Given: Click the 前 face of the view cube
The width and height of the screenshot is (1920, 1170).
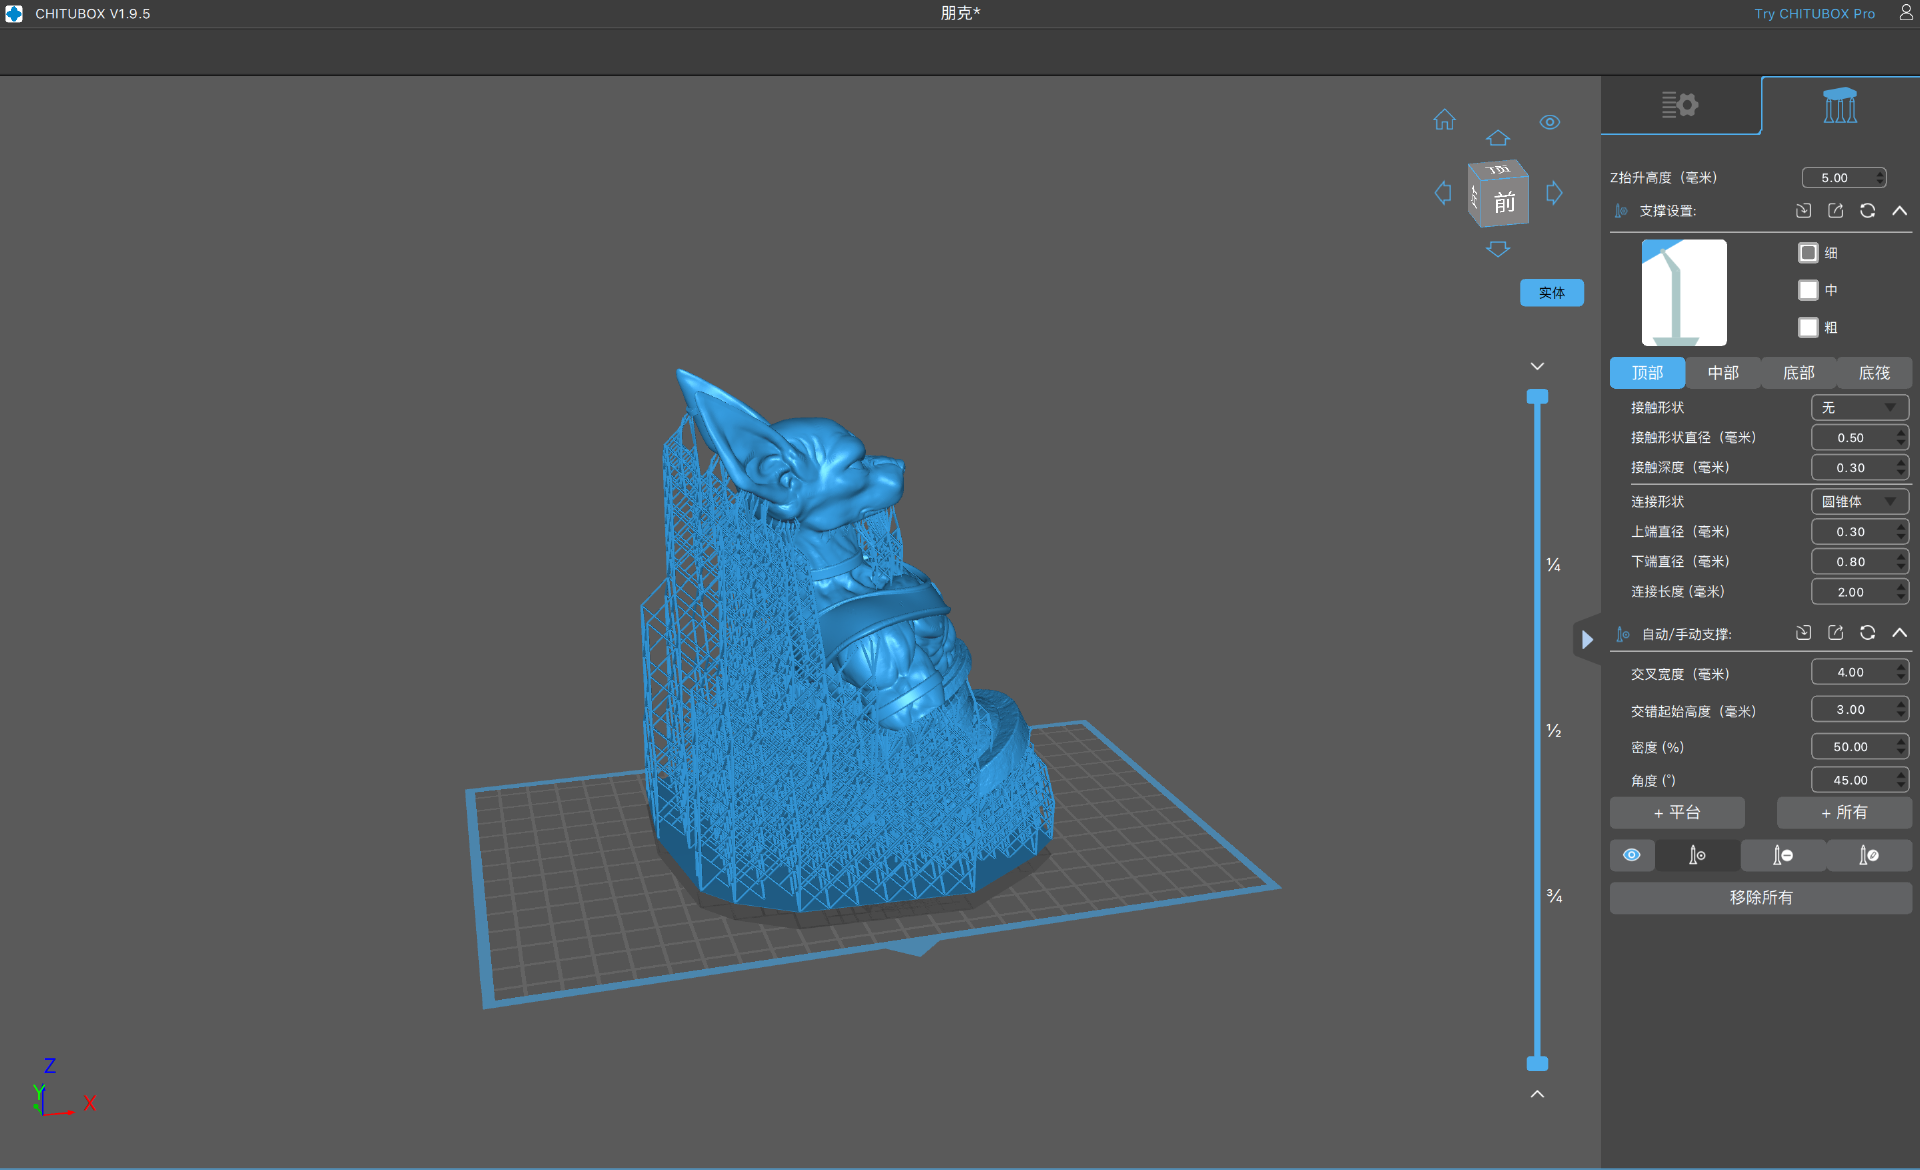Looking at the screenshot, I should point(1504,203).
